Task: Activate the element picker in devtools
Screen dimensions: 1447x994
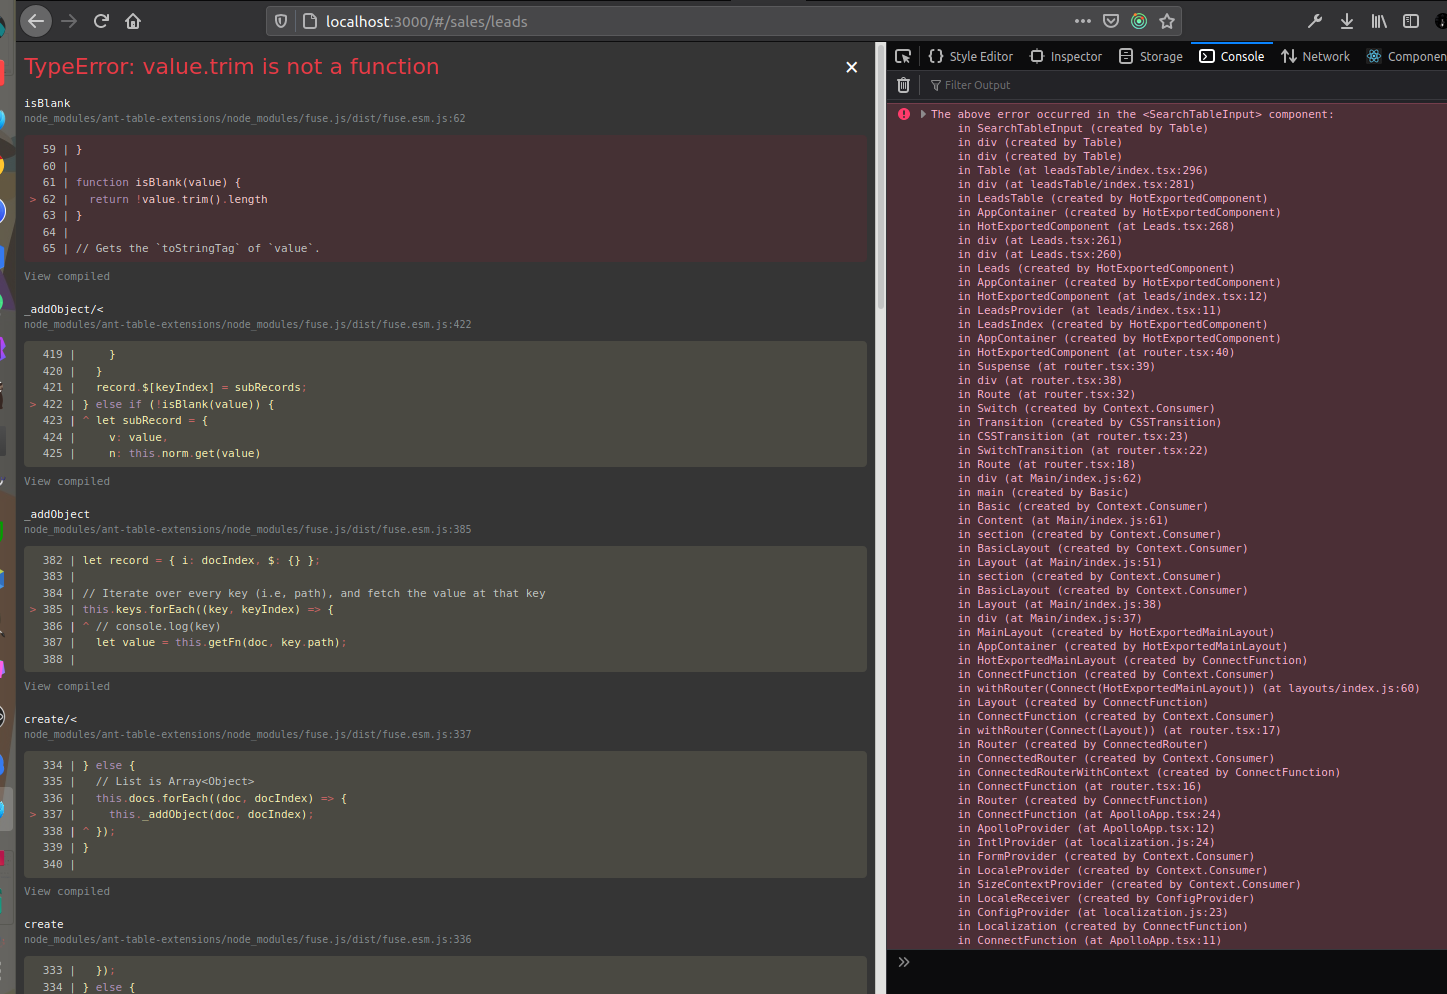Action: click(x=903, y=56)
